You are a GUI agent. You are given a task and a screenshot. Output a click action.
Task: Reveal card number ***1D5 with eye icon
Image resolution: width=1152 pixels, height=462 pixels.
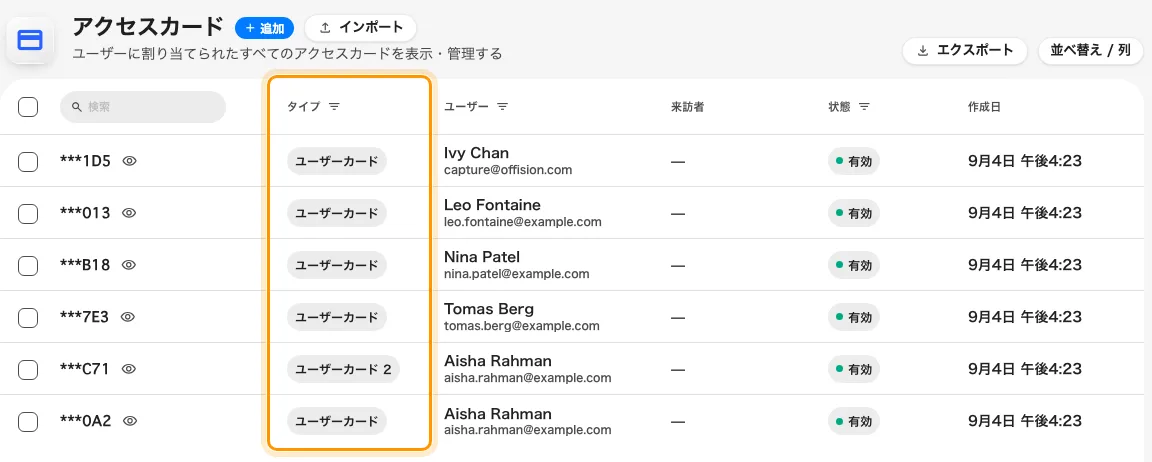(x=129, y=162)
